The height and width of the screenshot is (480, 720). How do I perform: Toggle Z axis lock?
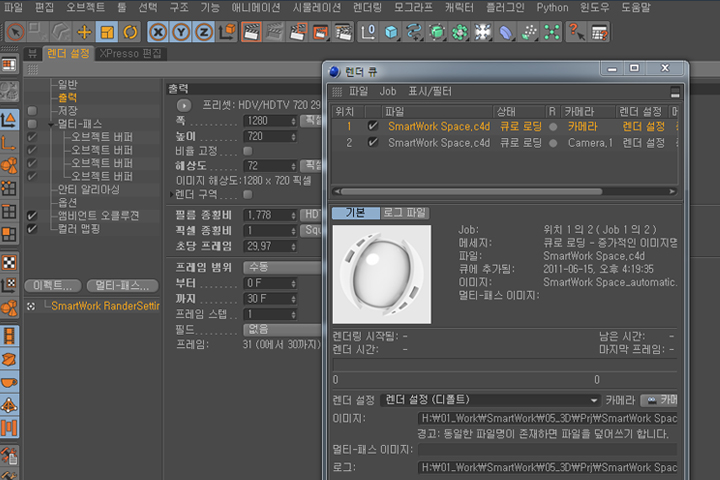204,32
